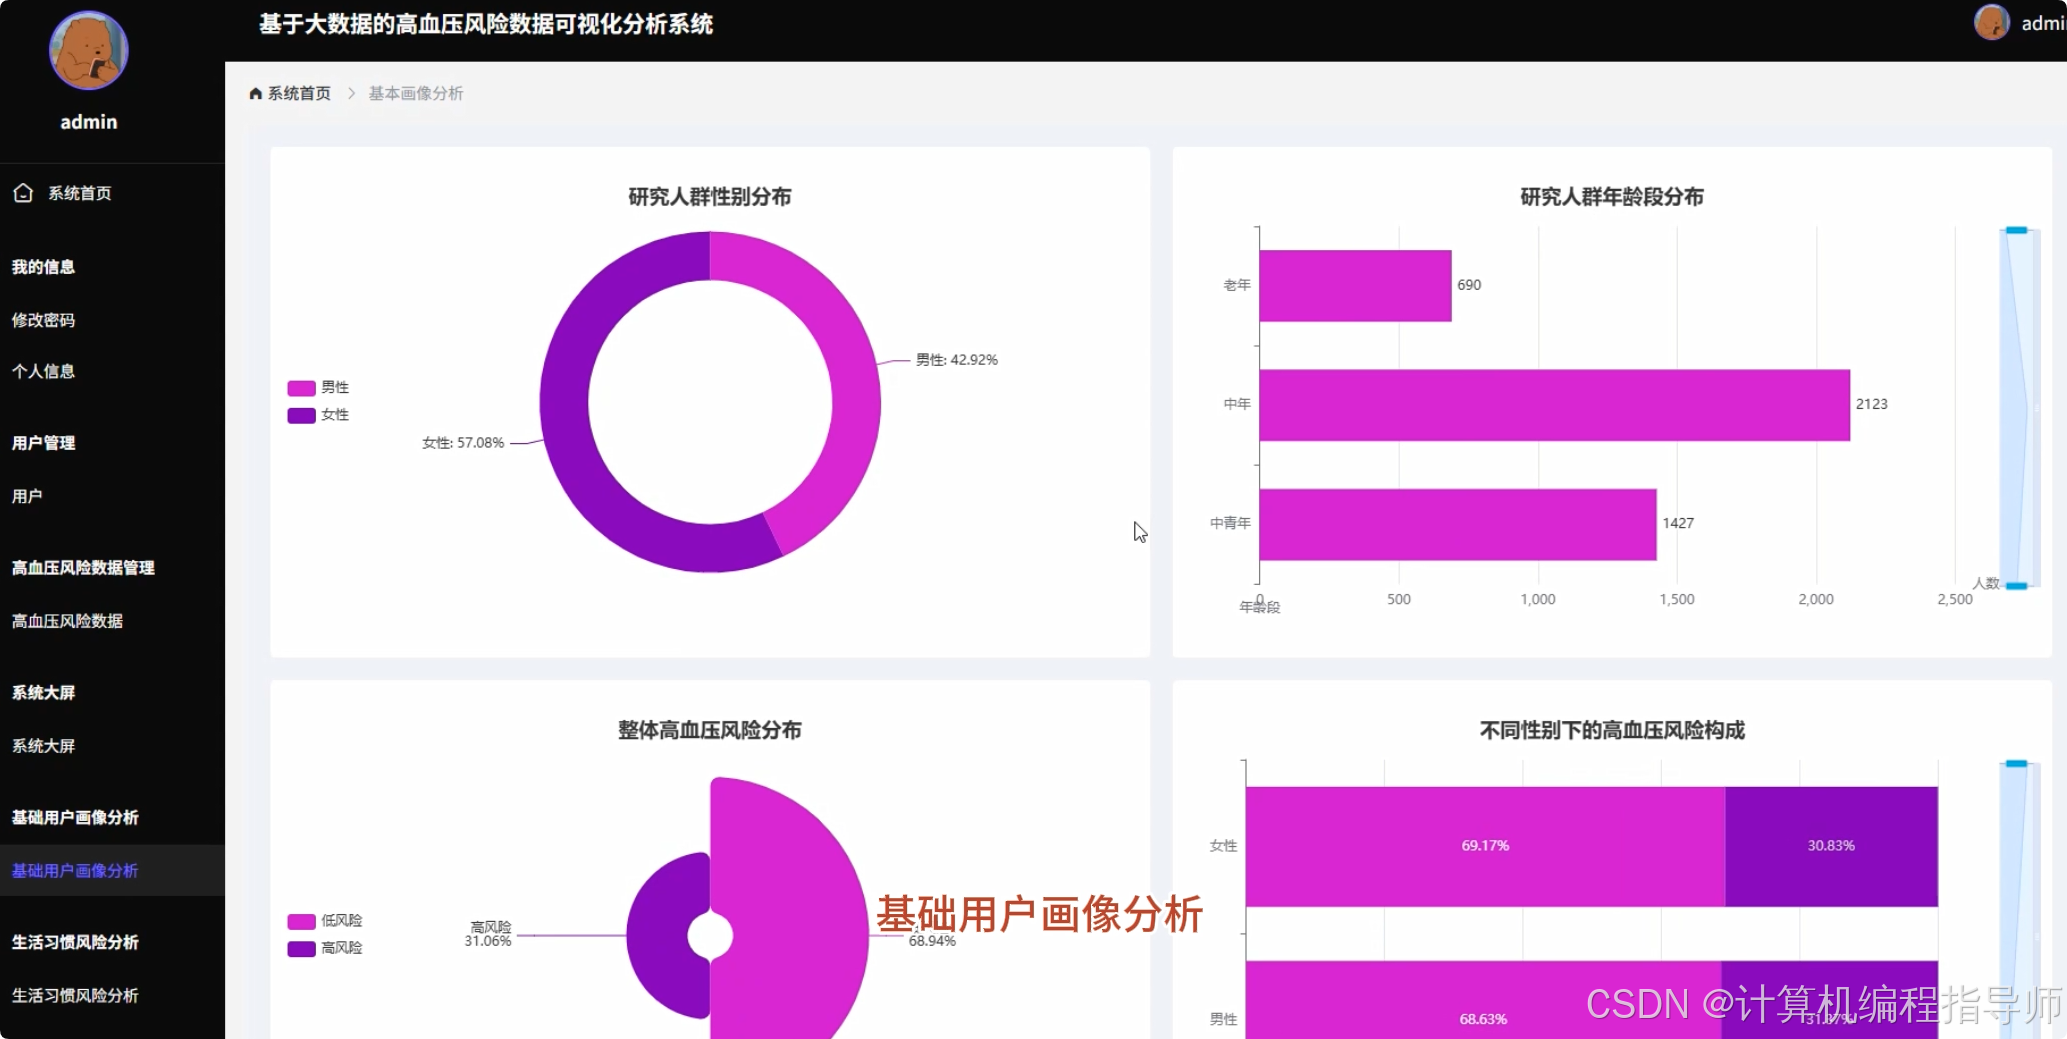Select 个人信息 from the sidebar

pos(44,371)
